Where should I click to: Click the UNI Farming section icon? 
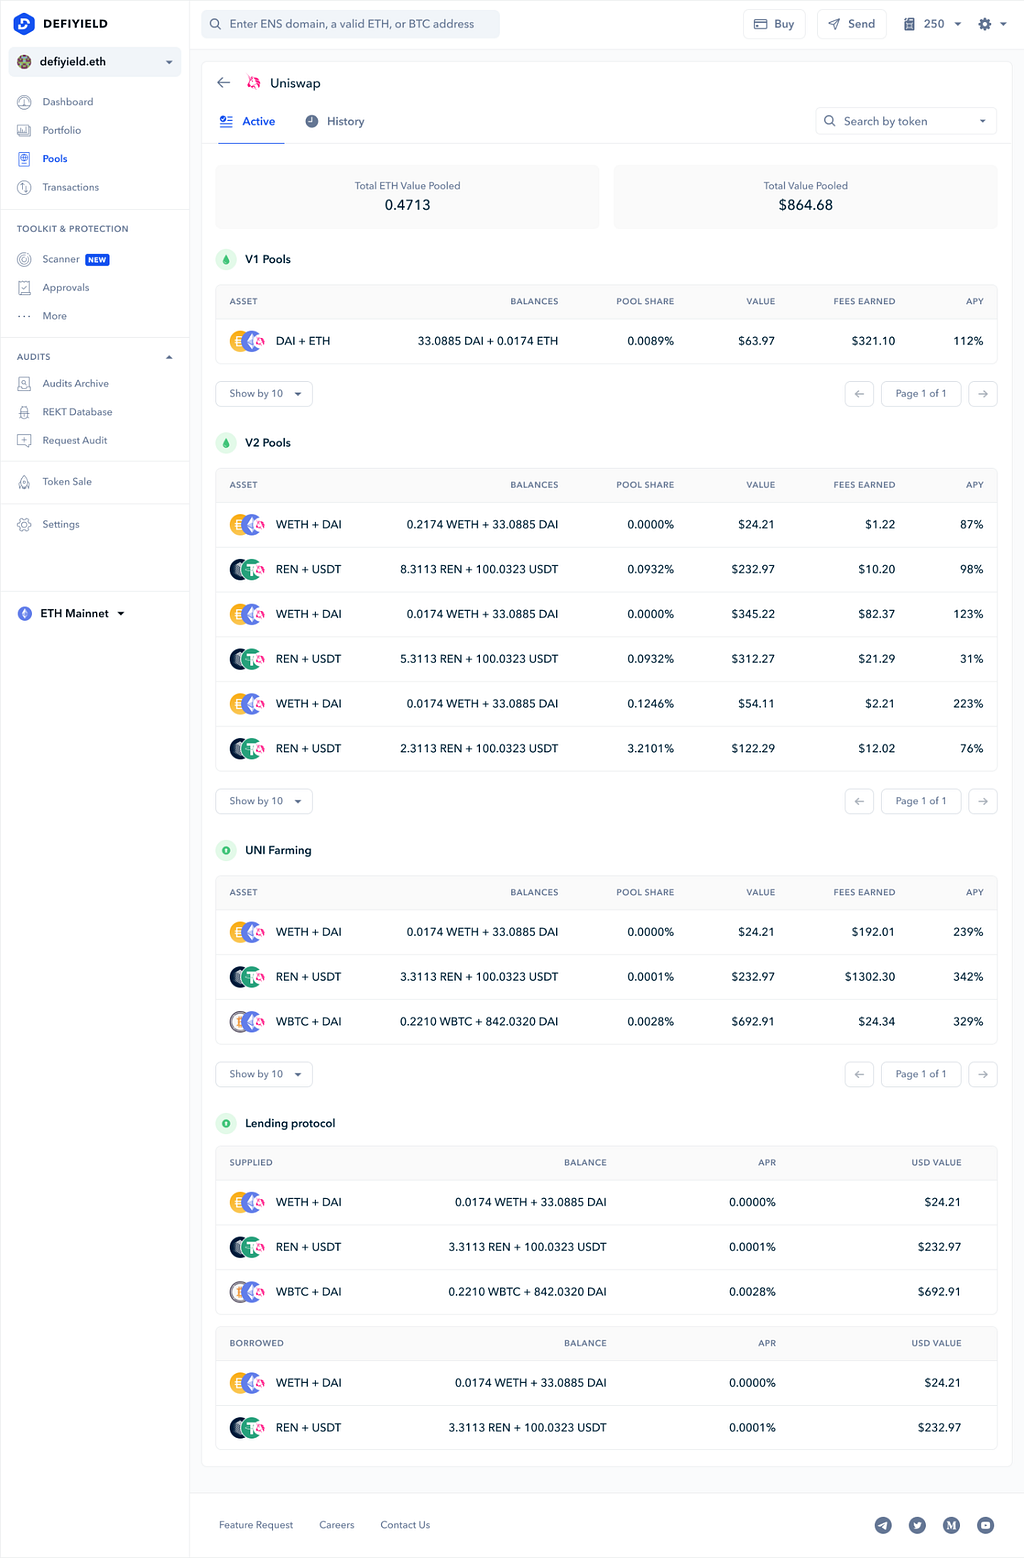click(x=226, y=850)
